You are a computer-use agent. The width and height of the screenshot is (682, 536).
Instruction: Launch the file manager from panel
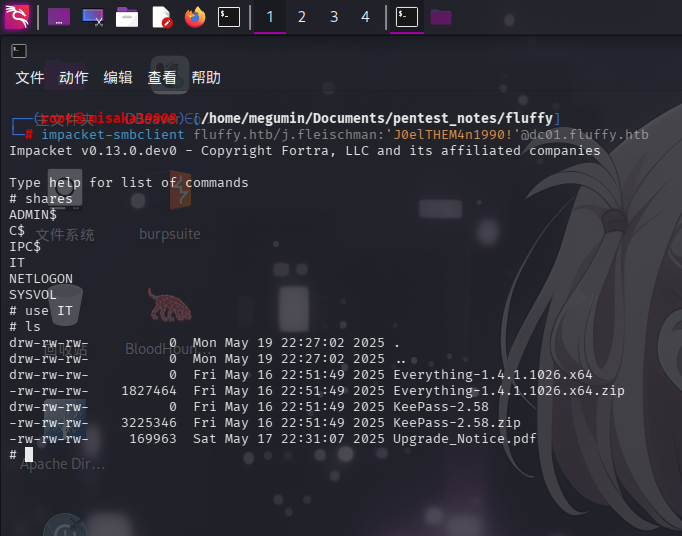(x=127, y=17)
